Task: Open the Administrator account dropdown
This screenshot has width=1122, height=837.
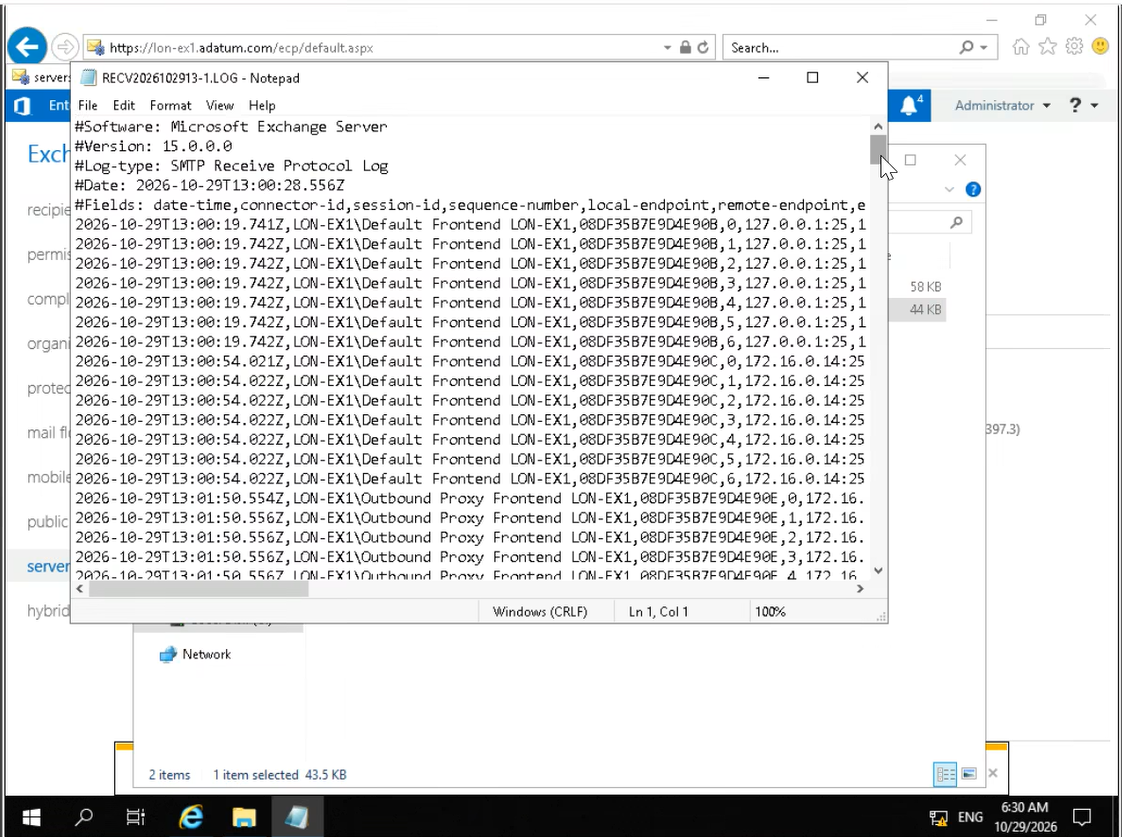Action: pos(1003,105)
